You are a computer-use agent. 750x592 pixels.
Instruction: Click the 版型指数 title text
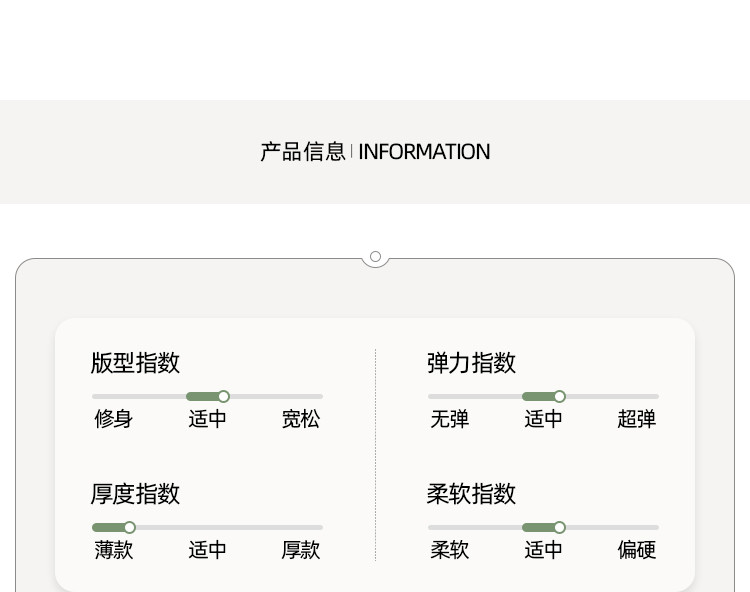click(x=135, y=363)
